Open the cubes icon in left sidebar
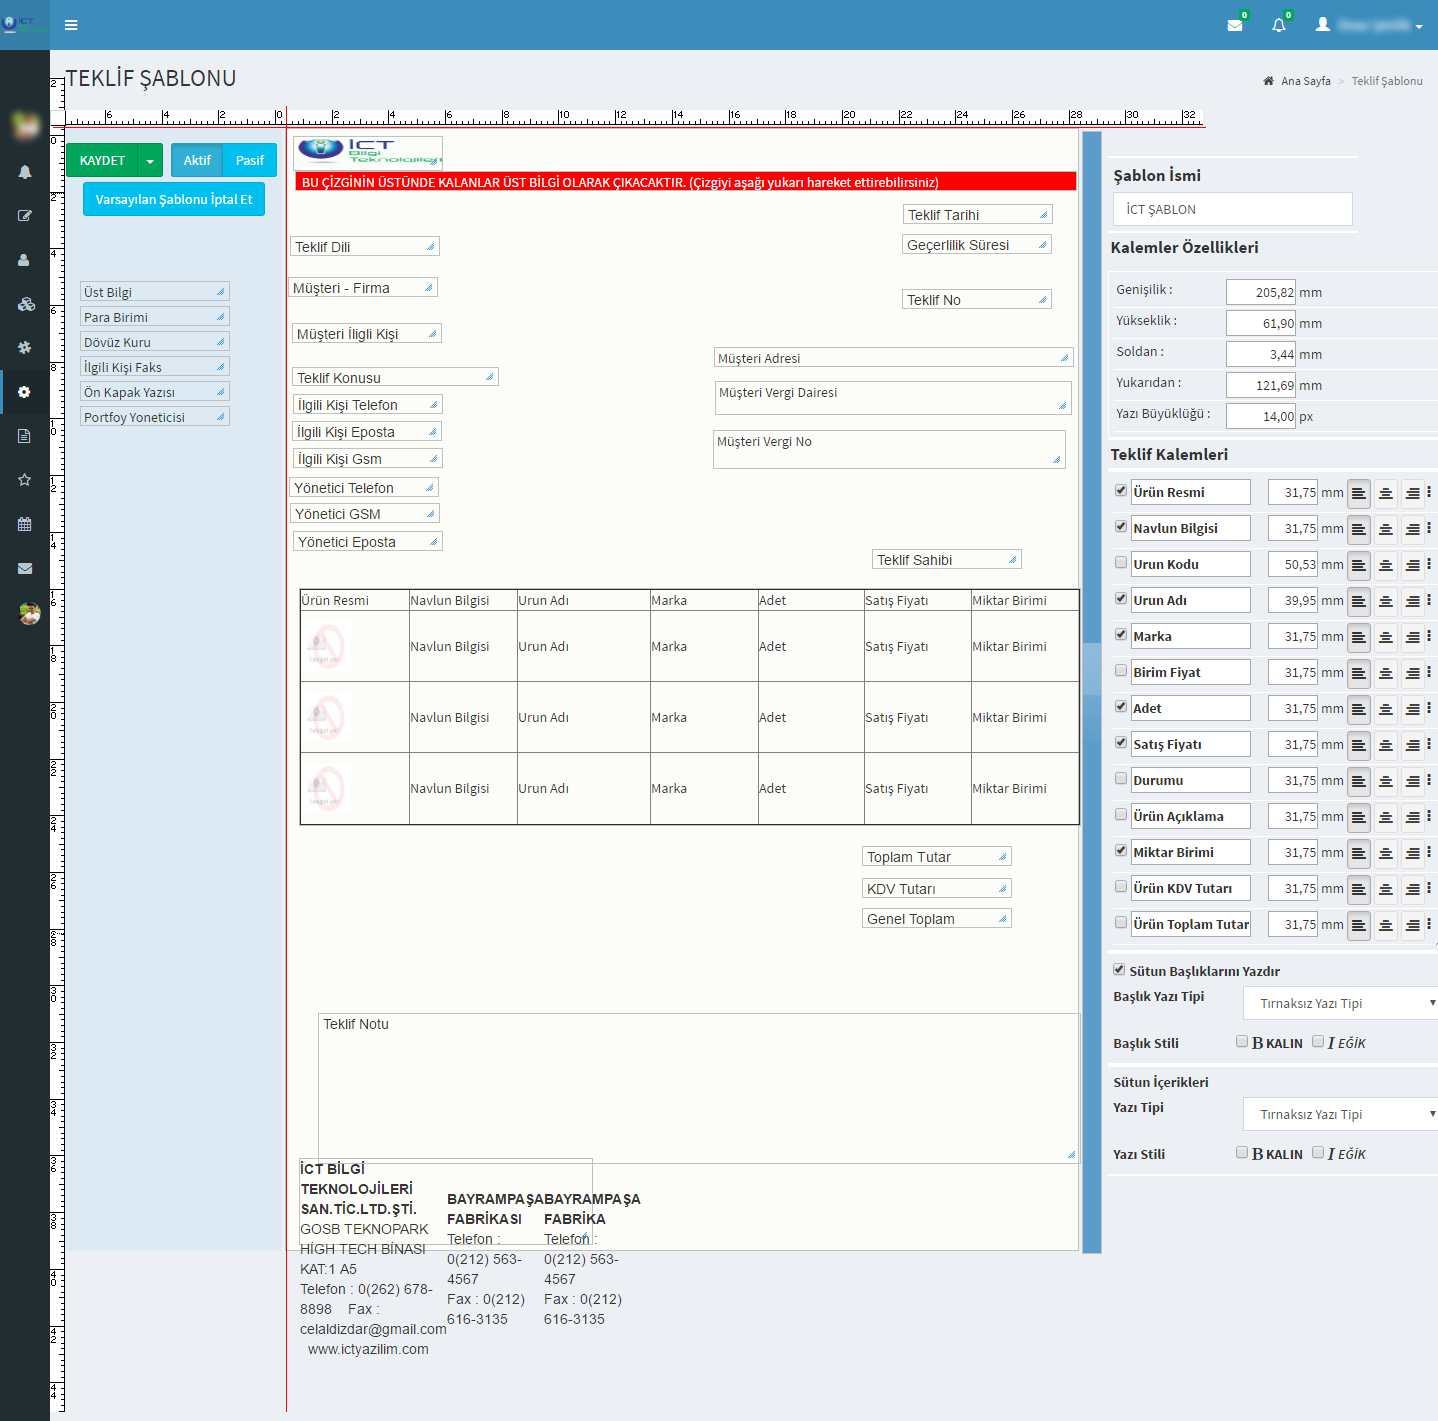Screen dimensions: 1438x1421 [25, 304]
